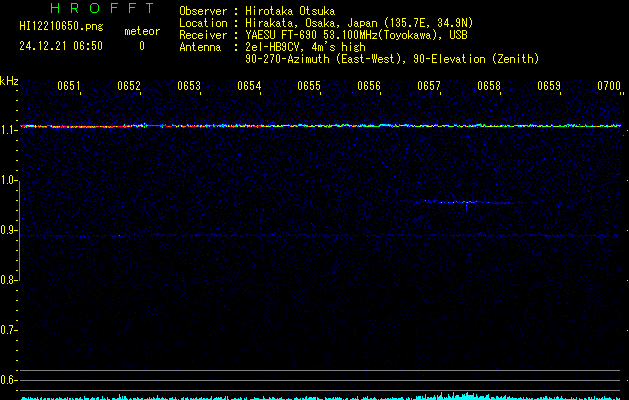Click the 0.8 kHz axis label

(x=8, y=280)
